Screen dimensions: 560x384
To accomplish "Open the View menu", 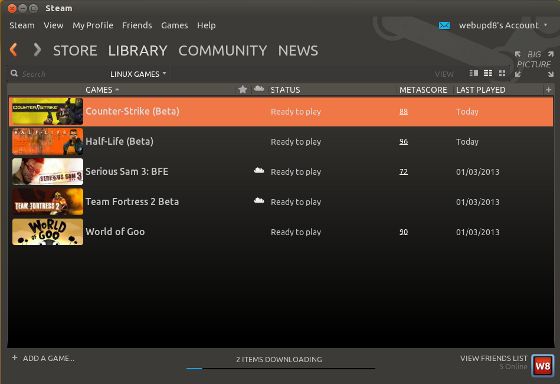I will tap(53, 25).
